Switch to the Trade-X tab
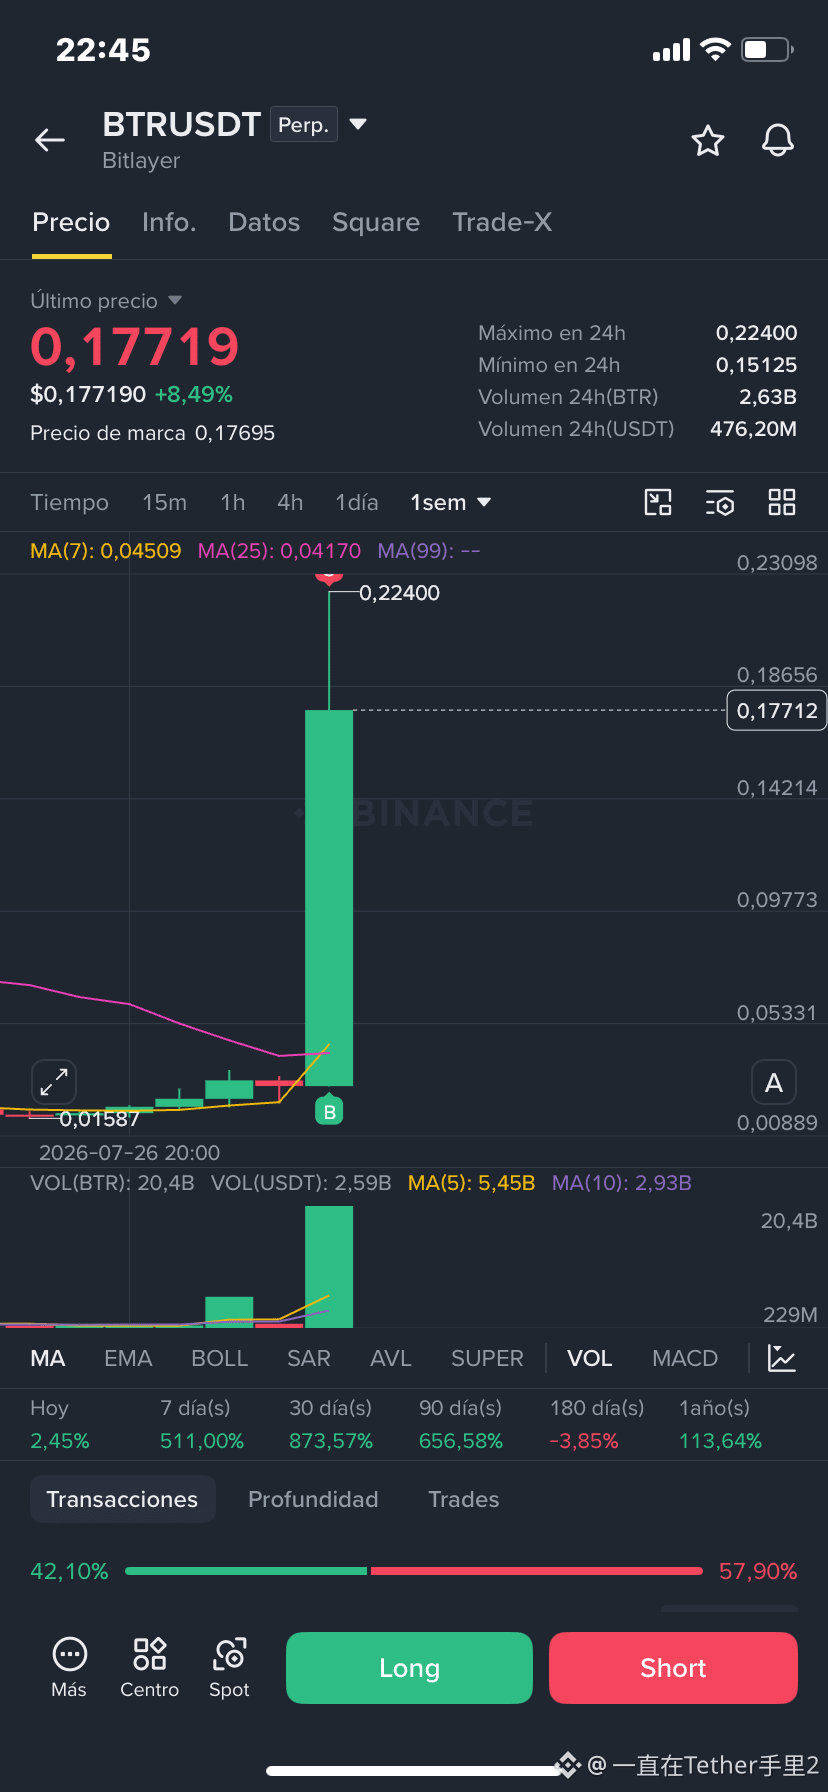Screen dimensions: 828x1792 click(502, 222)
